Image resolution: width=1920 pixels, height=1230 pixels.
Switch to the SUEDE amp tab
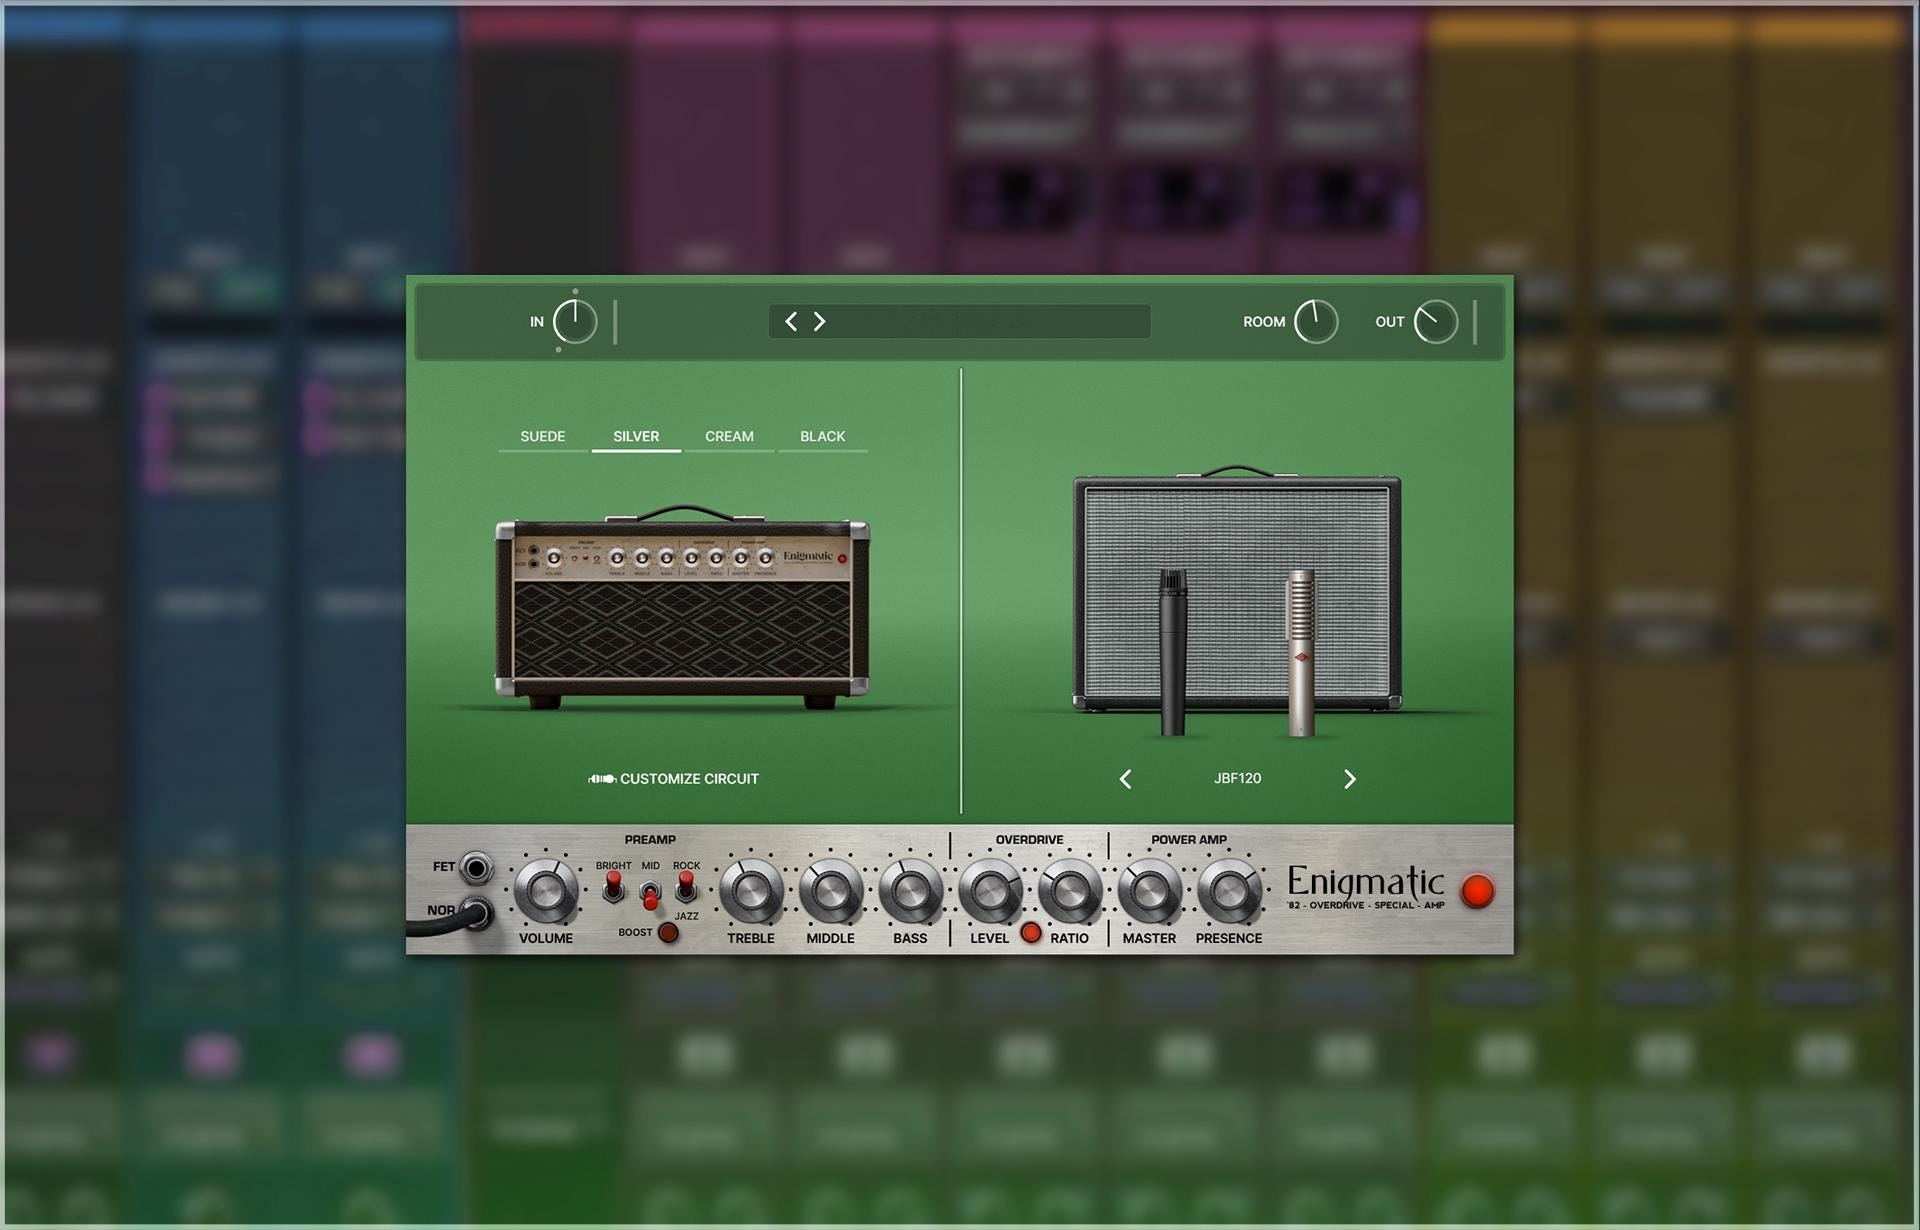543,436
